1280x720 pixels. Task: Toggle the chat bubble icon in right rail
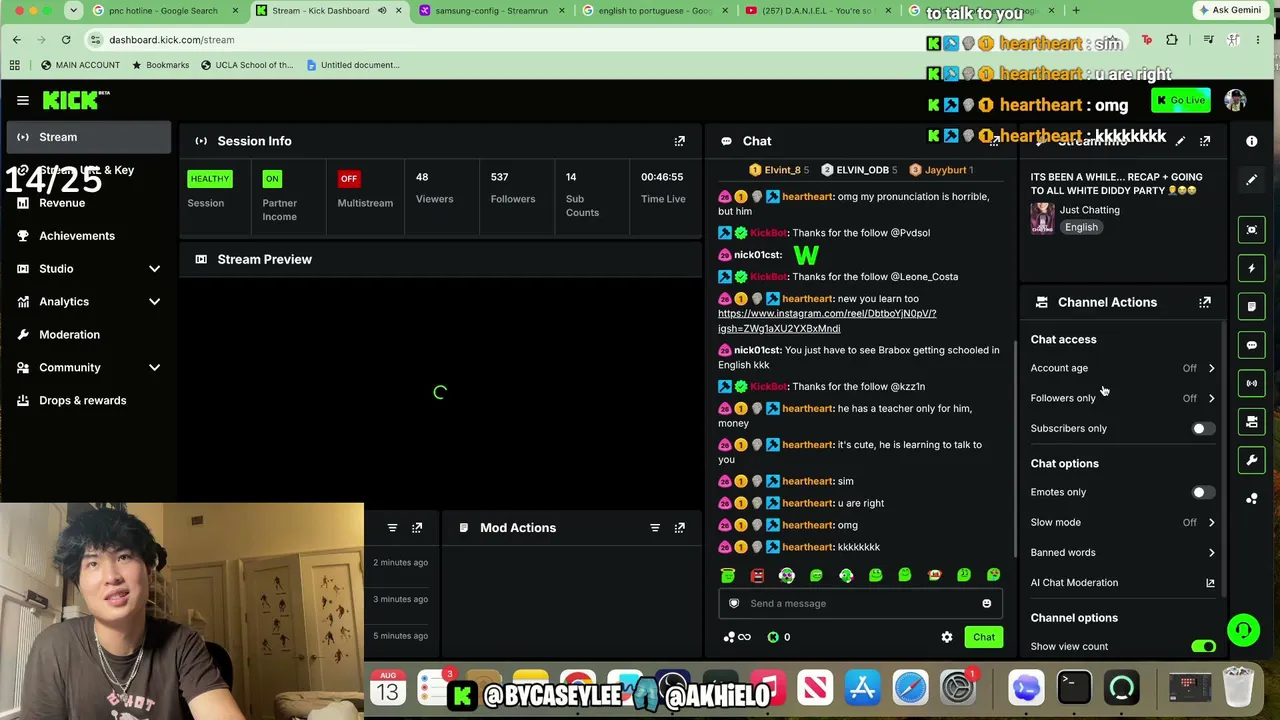point(1252,345)
